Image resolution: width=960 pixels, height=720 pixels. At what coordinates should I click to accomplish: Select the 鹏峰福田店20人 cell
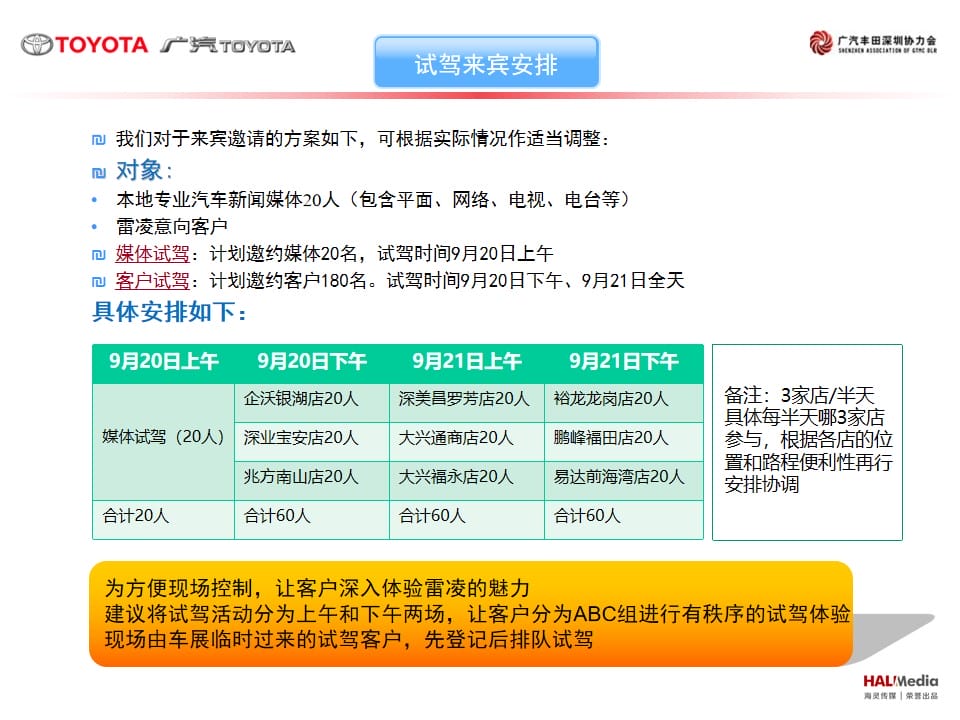pyautogui.click(x=623, y=442)
